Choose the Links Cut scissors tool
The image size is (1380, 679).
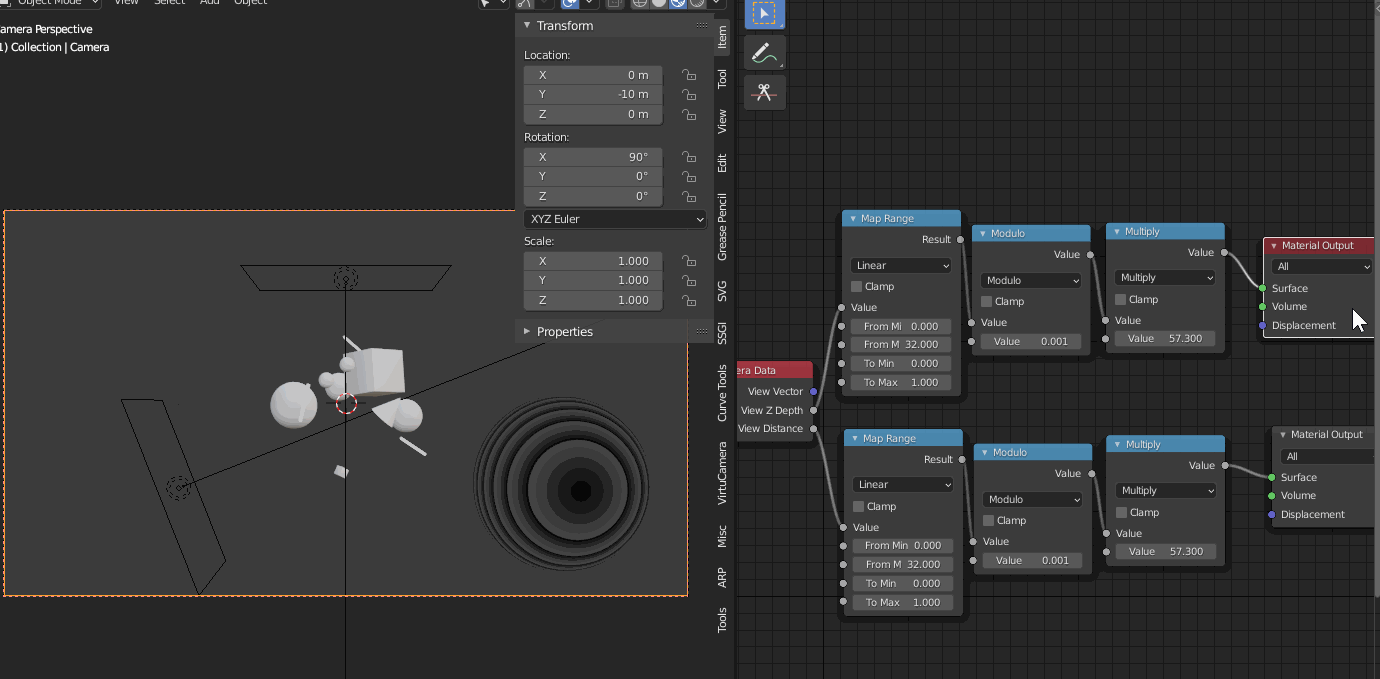tap(764, 93)
